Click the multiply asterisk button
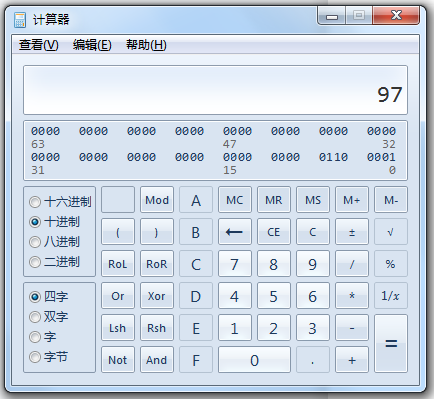This screenshot has width=434, height=399. click(352, 296)
